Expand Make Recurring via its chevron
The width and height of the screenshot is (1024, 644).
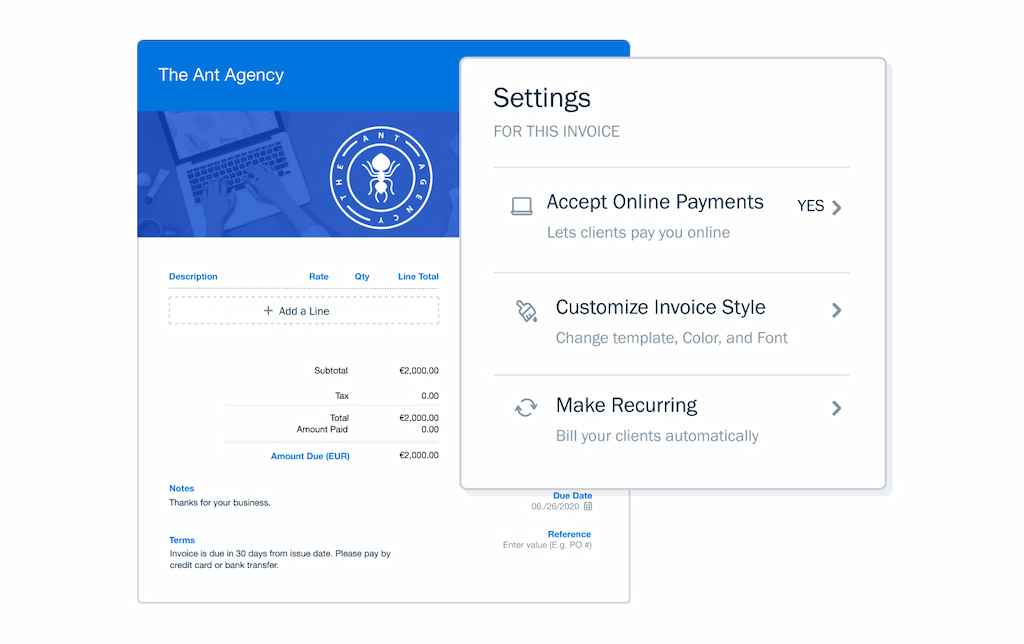point(837,408)
